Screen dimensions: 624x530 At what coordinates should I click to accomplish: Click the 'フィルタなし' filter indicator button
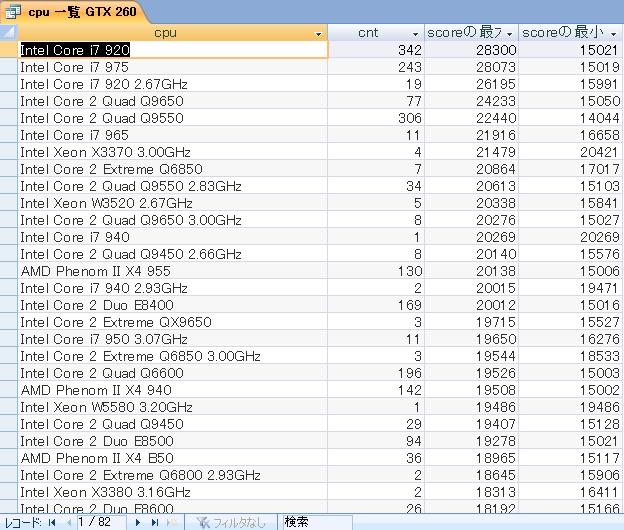(x=231, y=522)
